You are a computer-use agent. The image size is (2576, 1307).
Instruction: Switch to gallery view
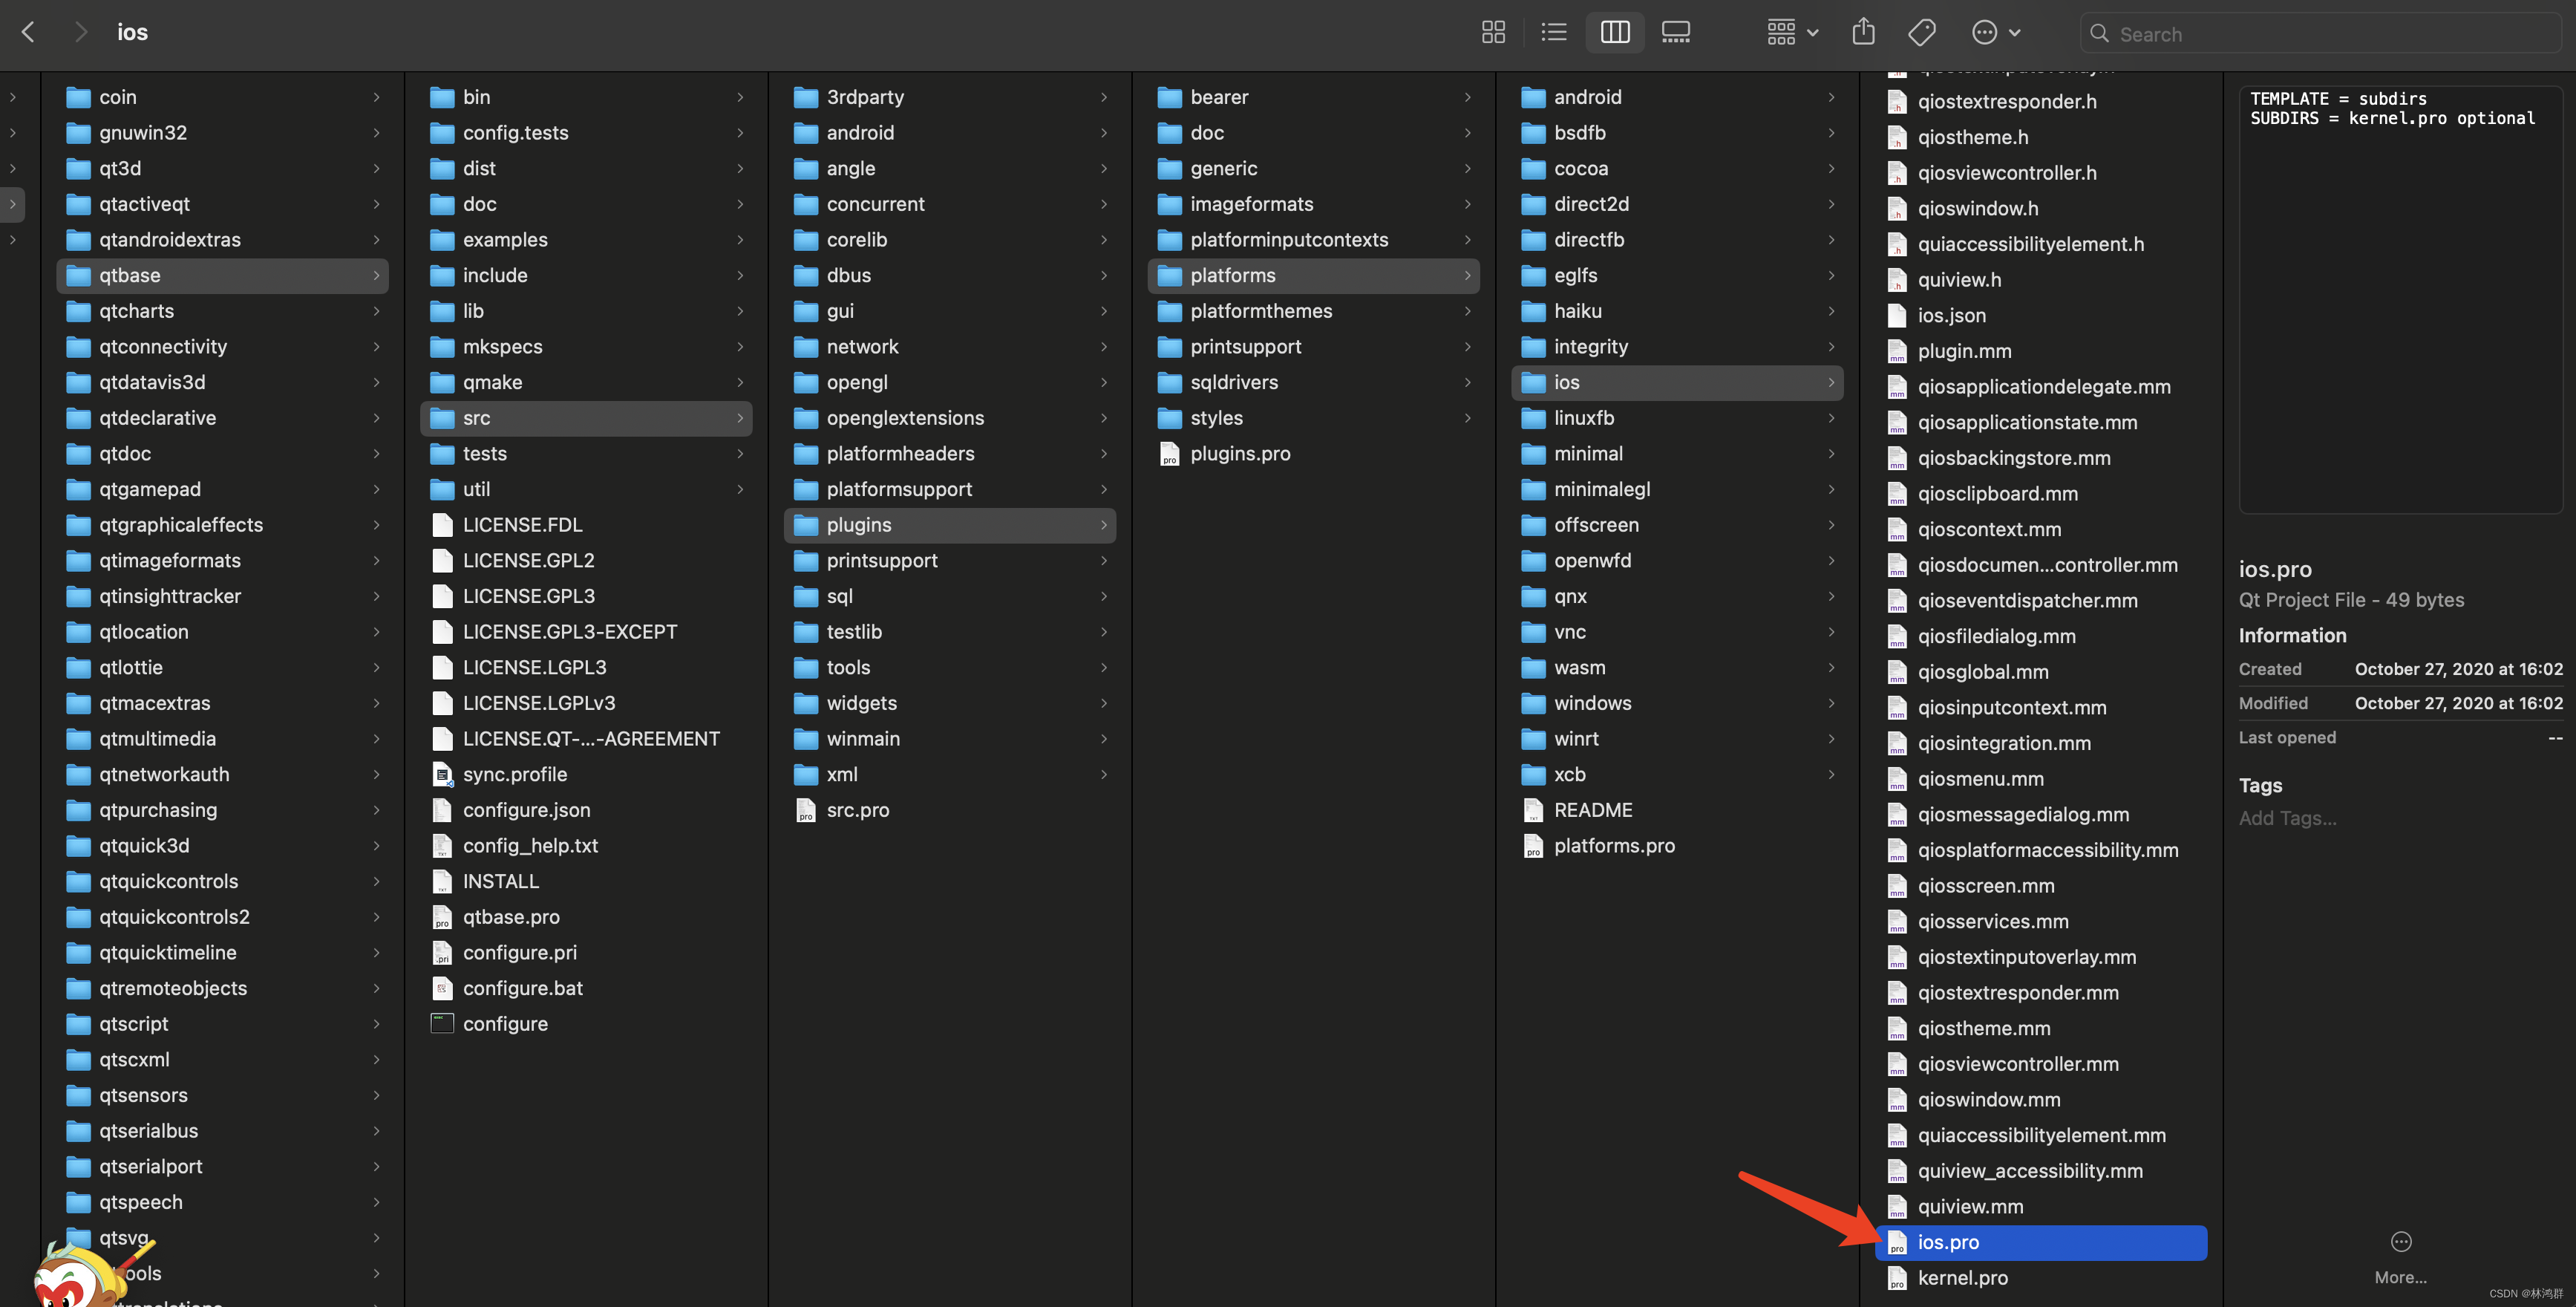[1676, 33]
